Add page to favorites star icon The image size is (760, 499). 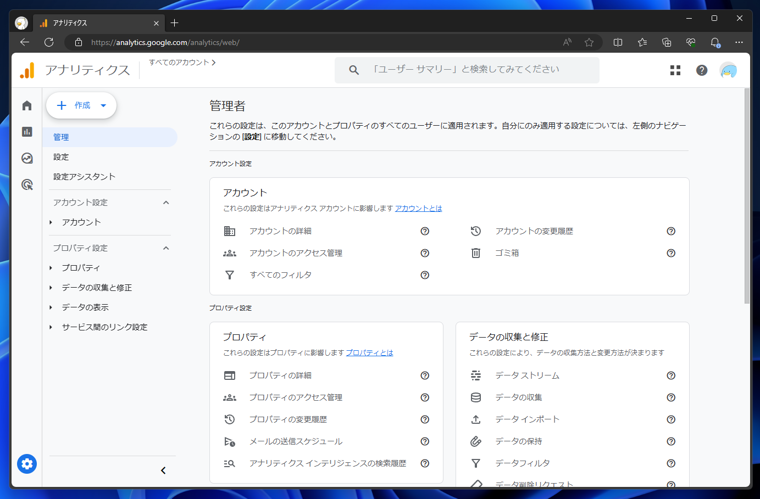(x=589, y=42)
